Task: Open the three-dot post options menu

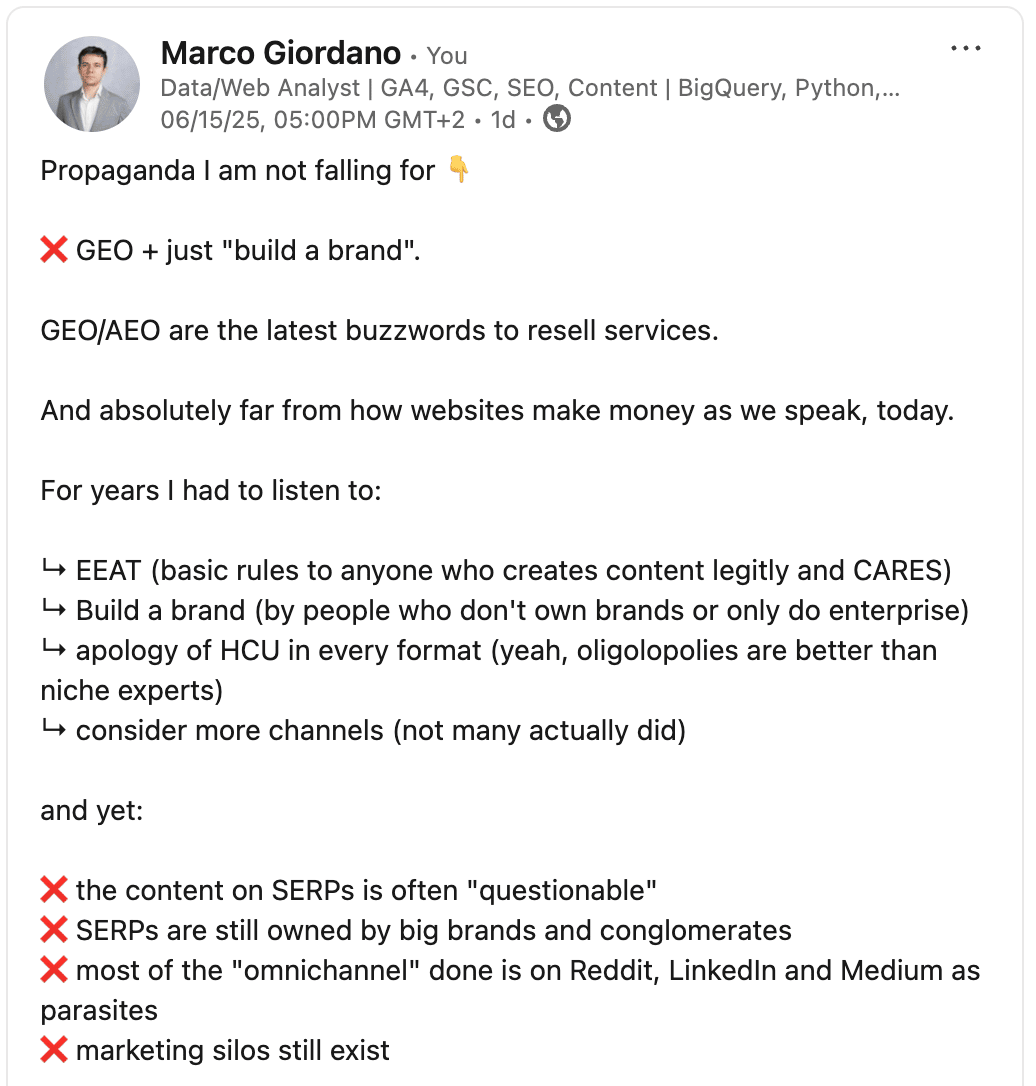Action: pyautogui.click(x=965, y=48)
